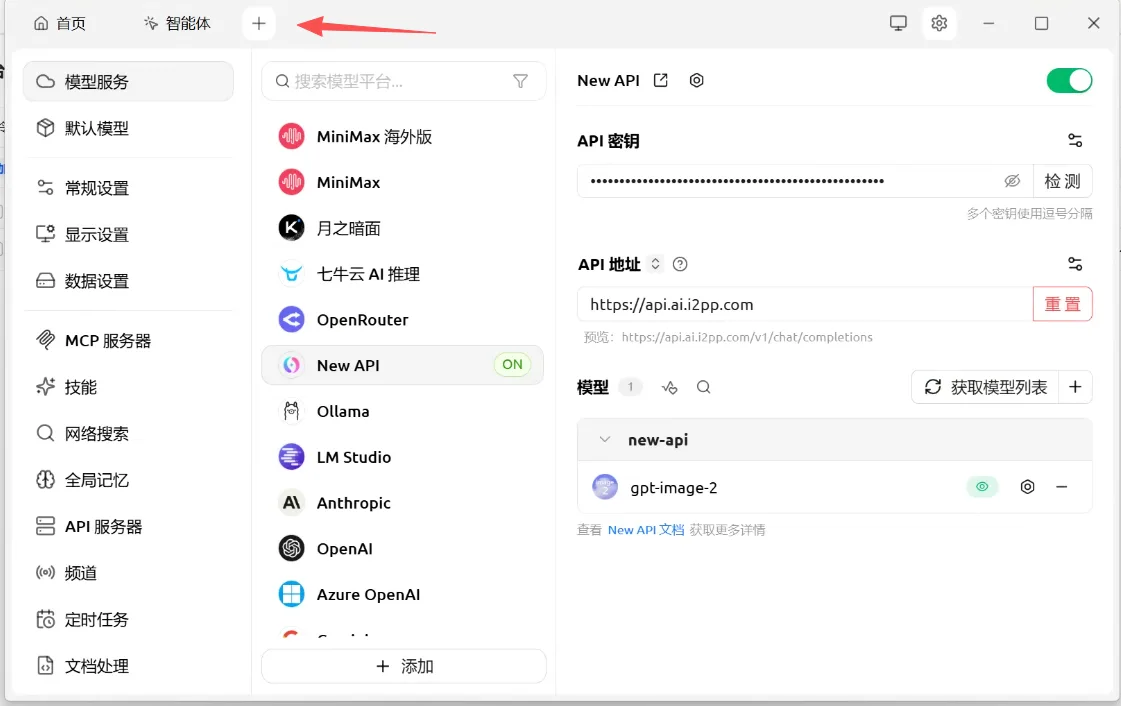Open API 服务器 section
The width and height of the screenshot is (1121, 706).
tap(129, 527)
